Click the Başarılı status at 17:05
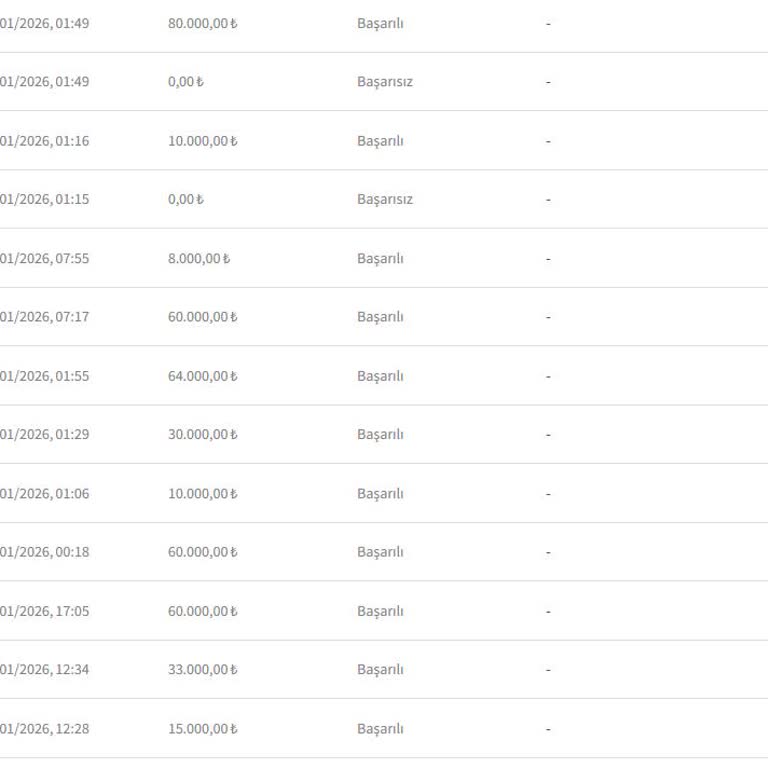This screenshot has height=768, width=768. (x=380, y=611)
